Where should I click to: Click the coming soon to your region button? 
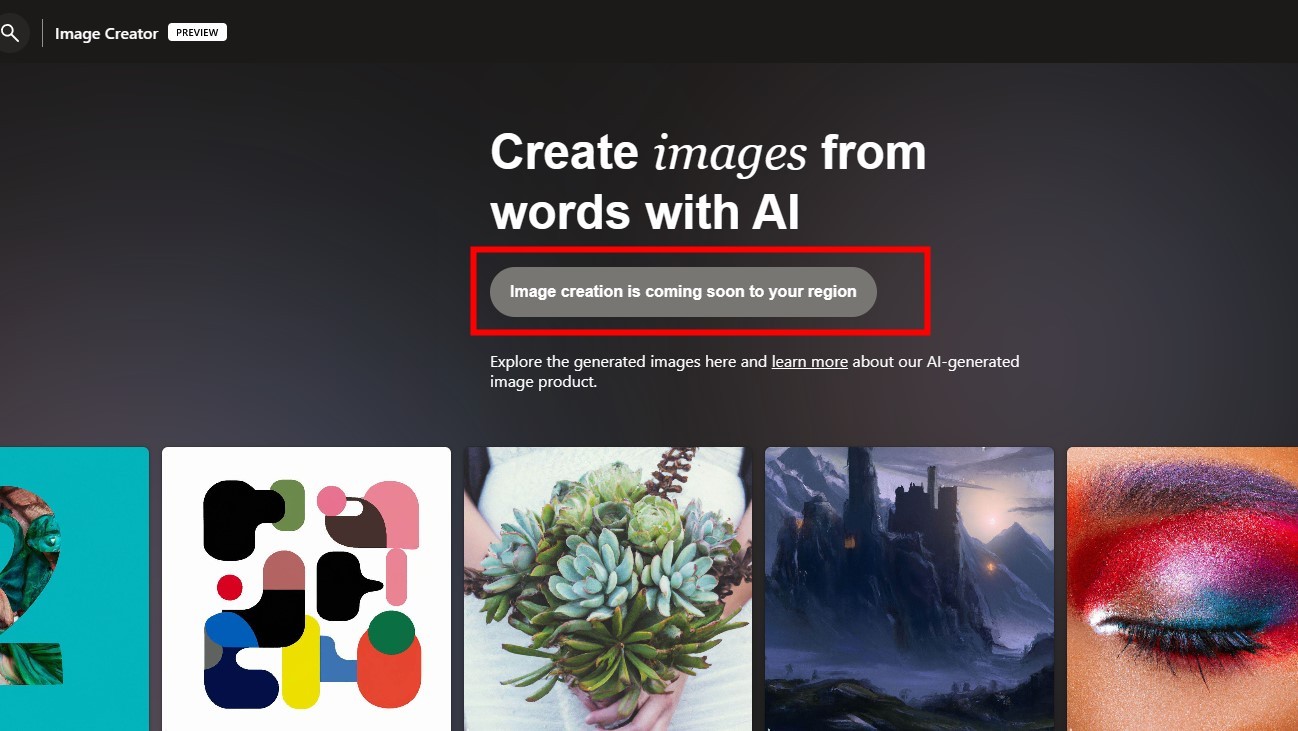coord(683,292)
